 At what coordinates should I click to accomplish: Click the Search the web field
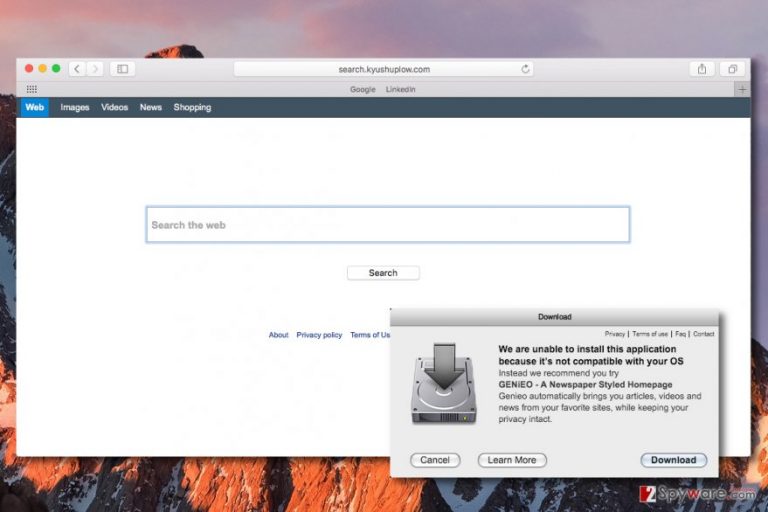[x=388, y=225]
